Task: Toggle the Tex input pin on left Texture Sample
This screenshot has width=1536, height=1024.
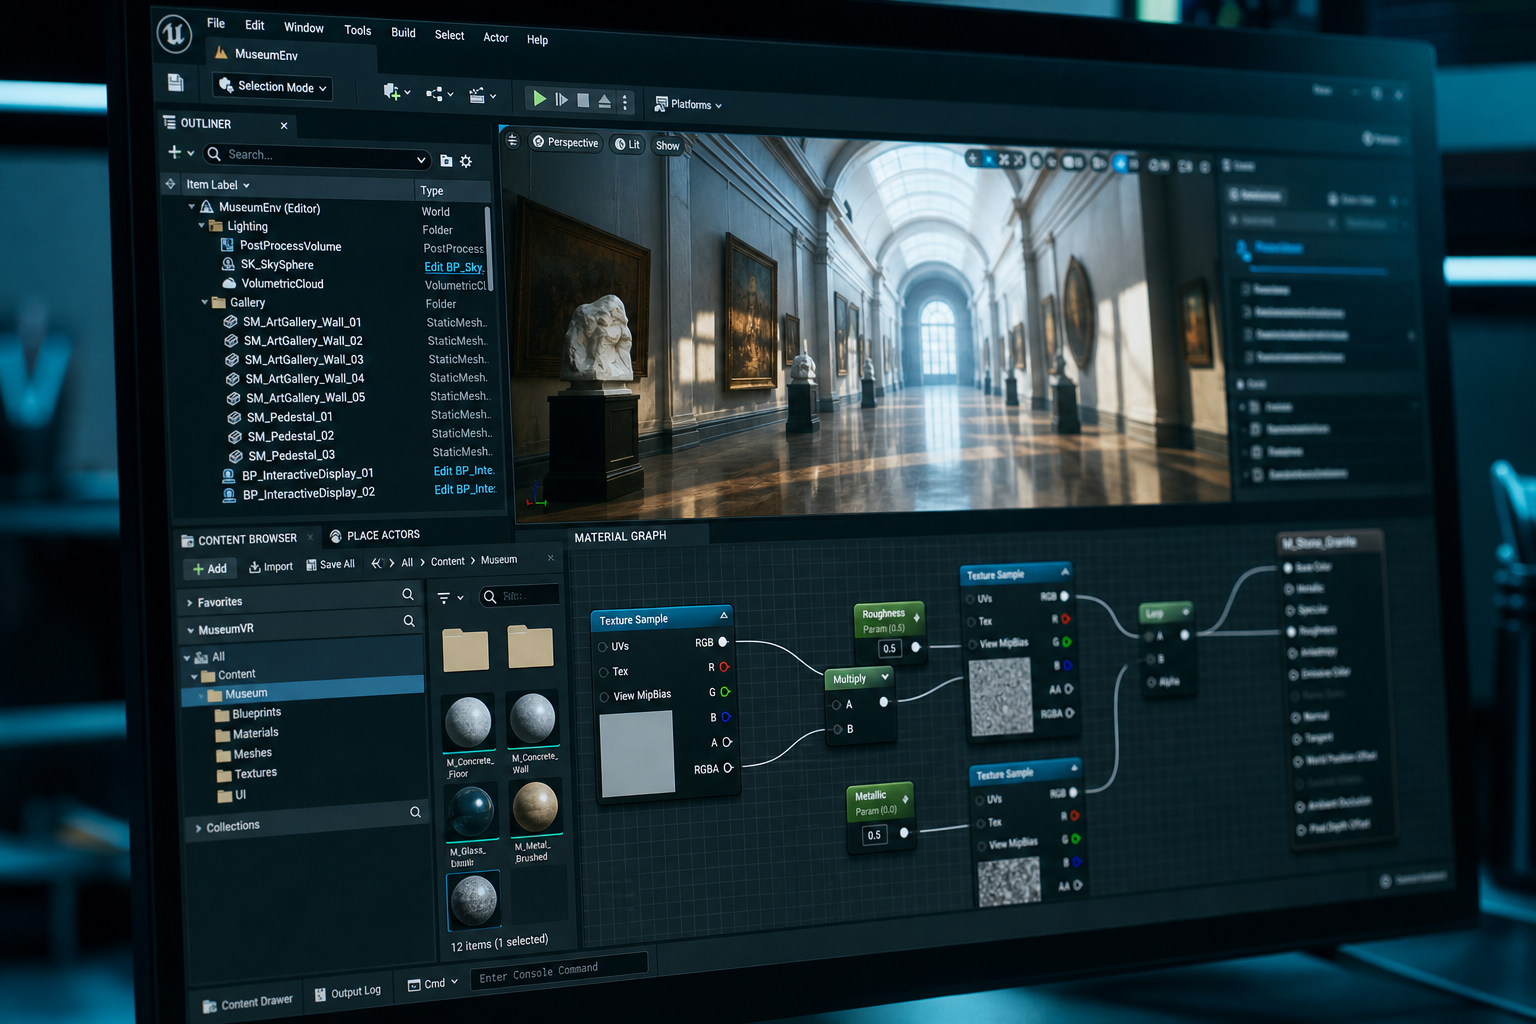Action: pos(604,672)
